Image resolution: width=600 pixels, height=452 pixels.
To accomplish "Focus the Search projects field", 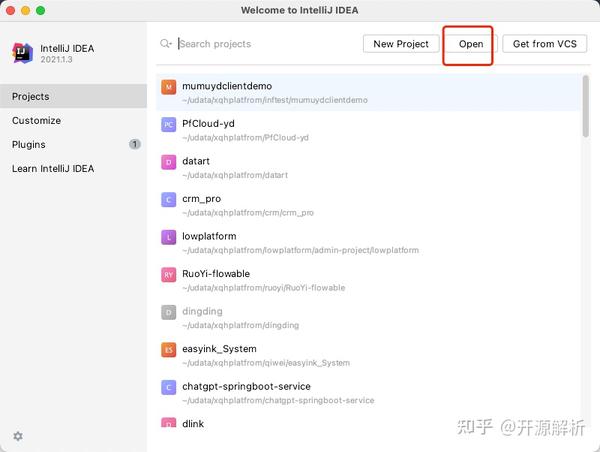I will (265, 44).
